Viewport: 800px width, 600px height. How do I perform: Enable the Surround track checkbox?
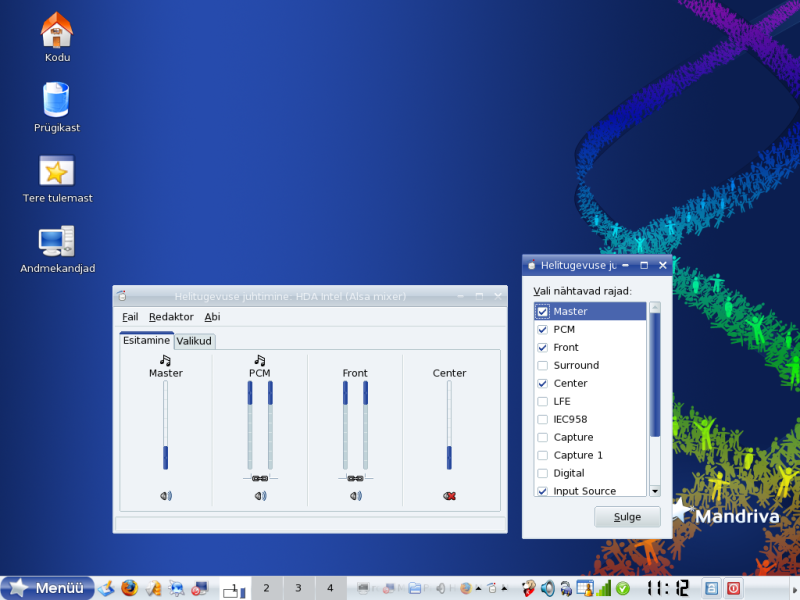tap(542, 365)
